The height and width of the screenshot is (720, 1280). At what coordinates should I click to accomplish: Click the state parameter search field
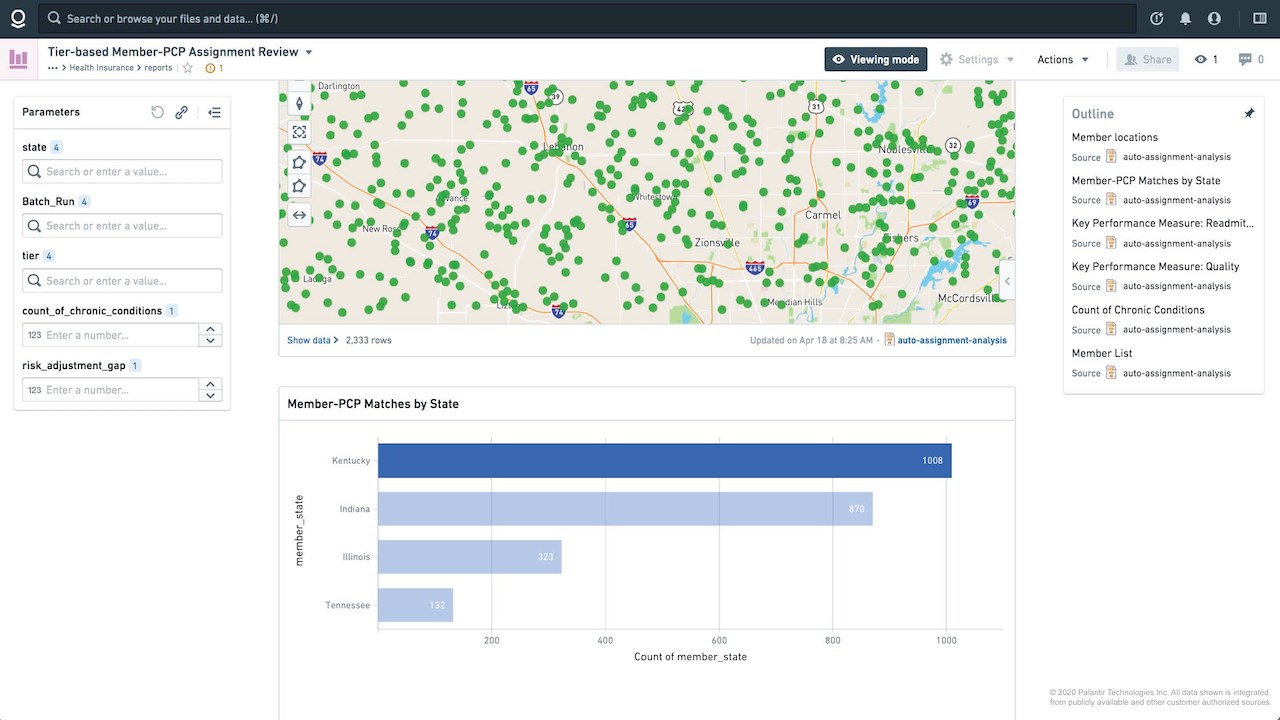tap(122, 171)
